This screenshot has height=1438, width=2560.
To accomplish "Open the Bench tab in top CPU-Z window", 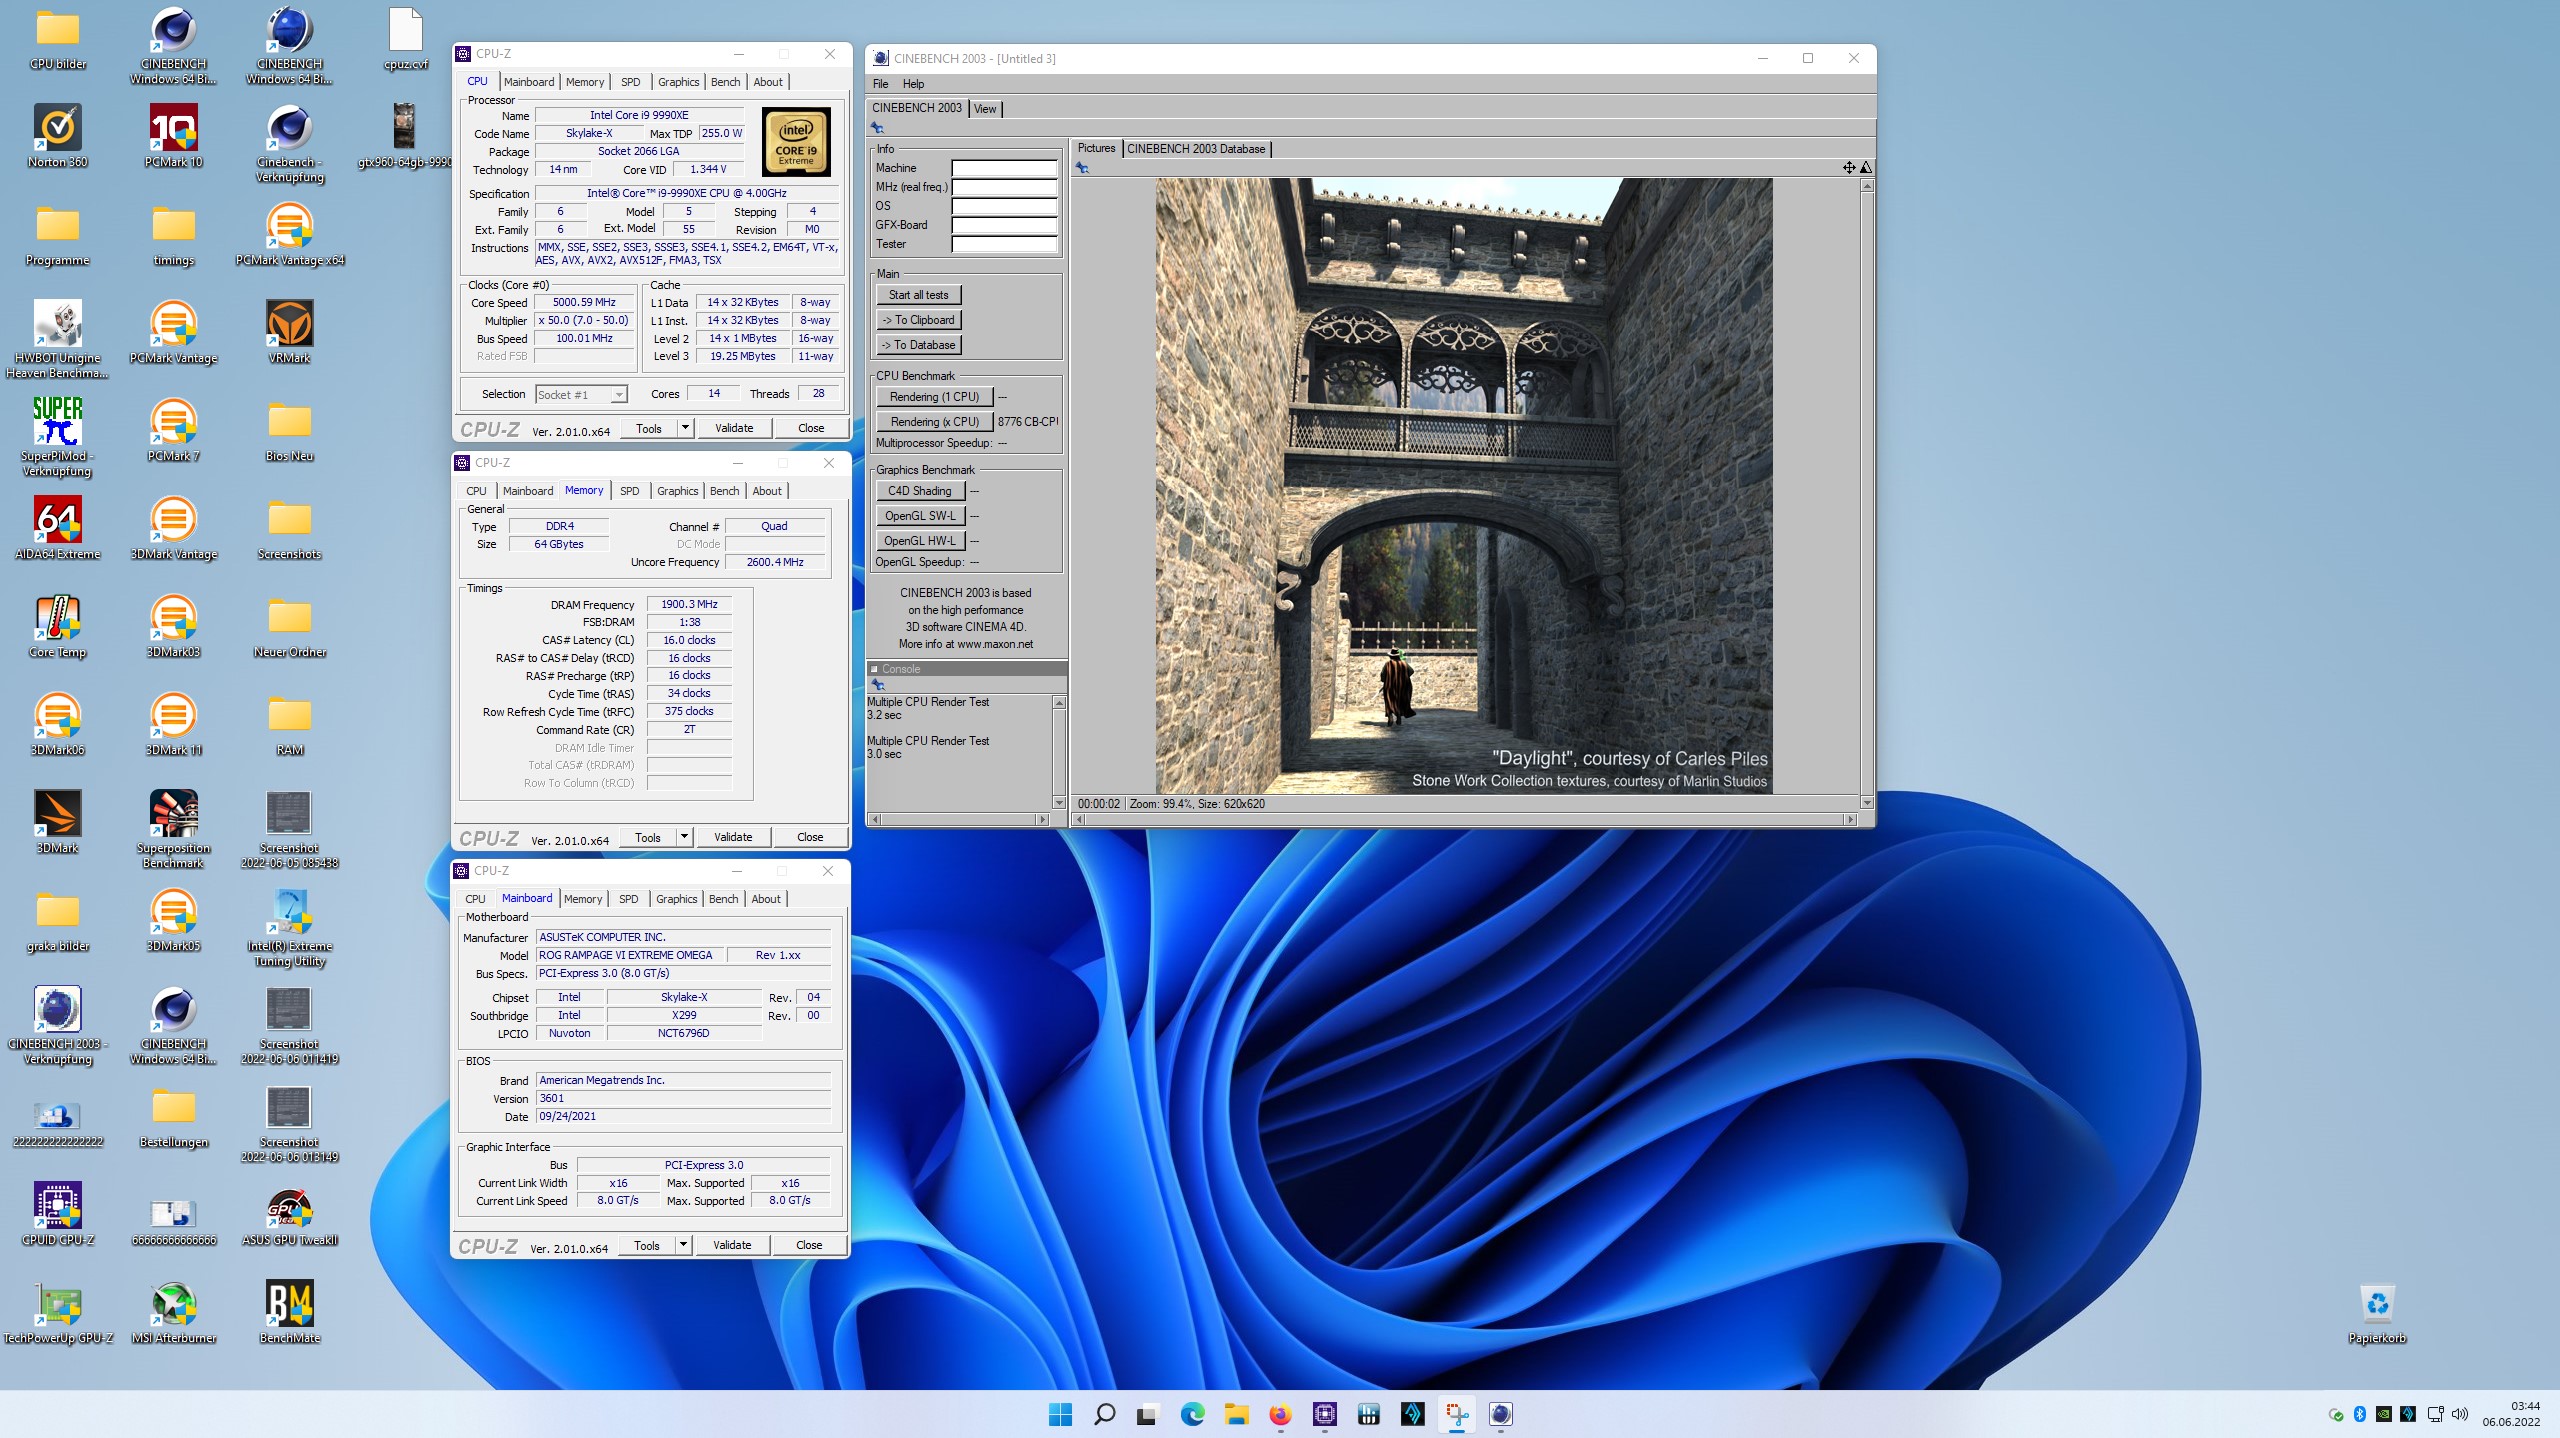I will tap(725, 82).
